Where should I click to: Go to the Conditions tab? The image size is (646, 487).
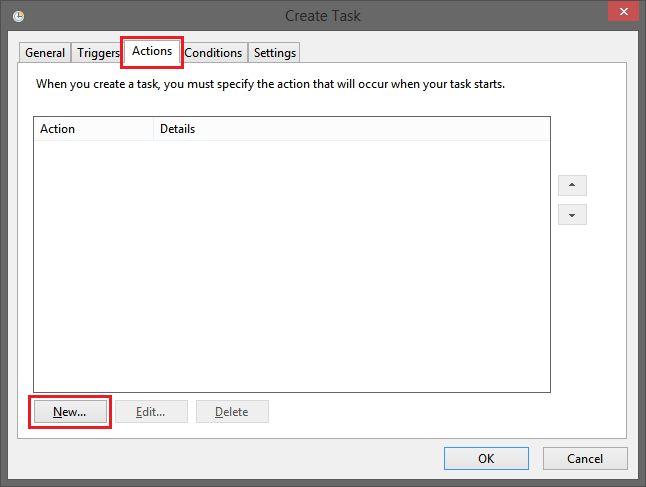[x=213, y=53]
